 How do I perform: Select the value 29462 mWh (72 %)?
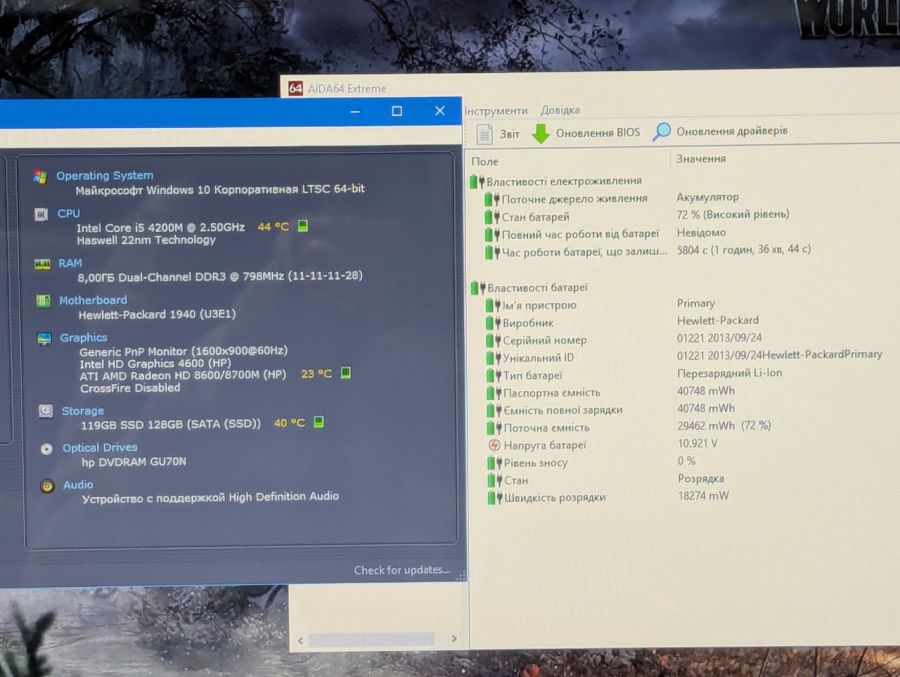[724, 425]
